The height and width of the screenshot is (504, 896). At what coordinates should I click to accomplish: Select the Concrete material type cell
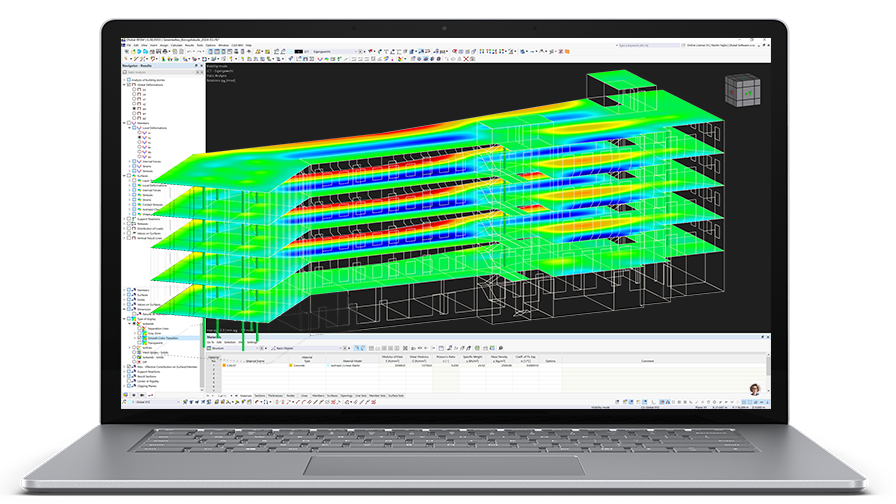[x=307, y=365]
